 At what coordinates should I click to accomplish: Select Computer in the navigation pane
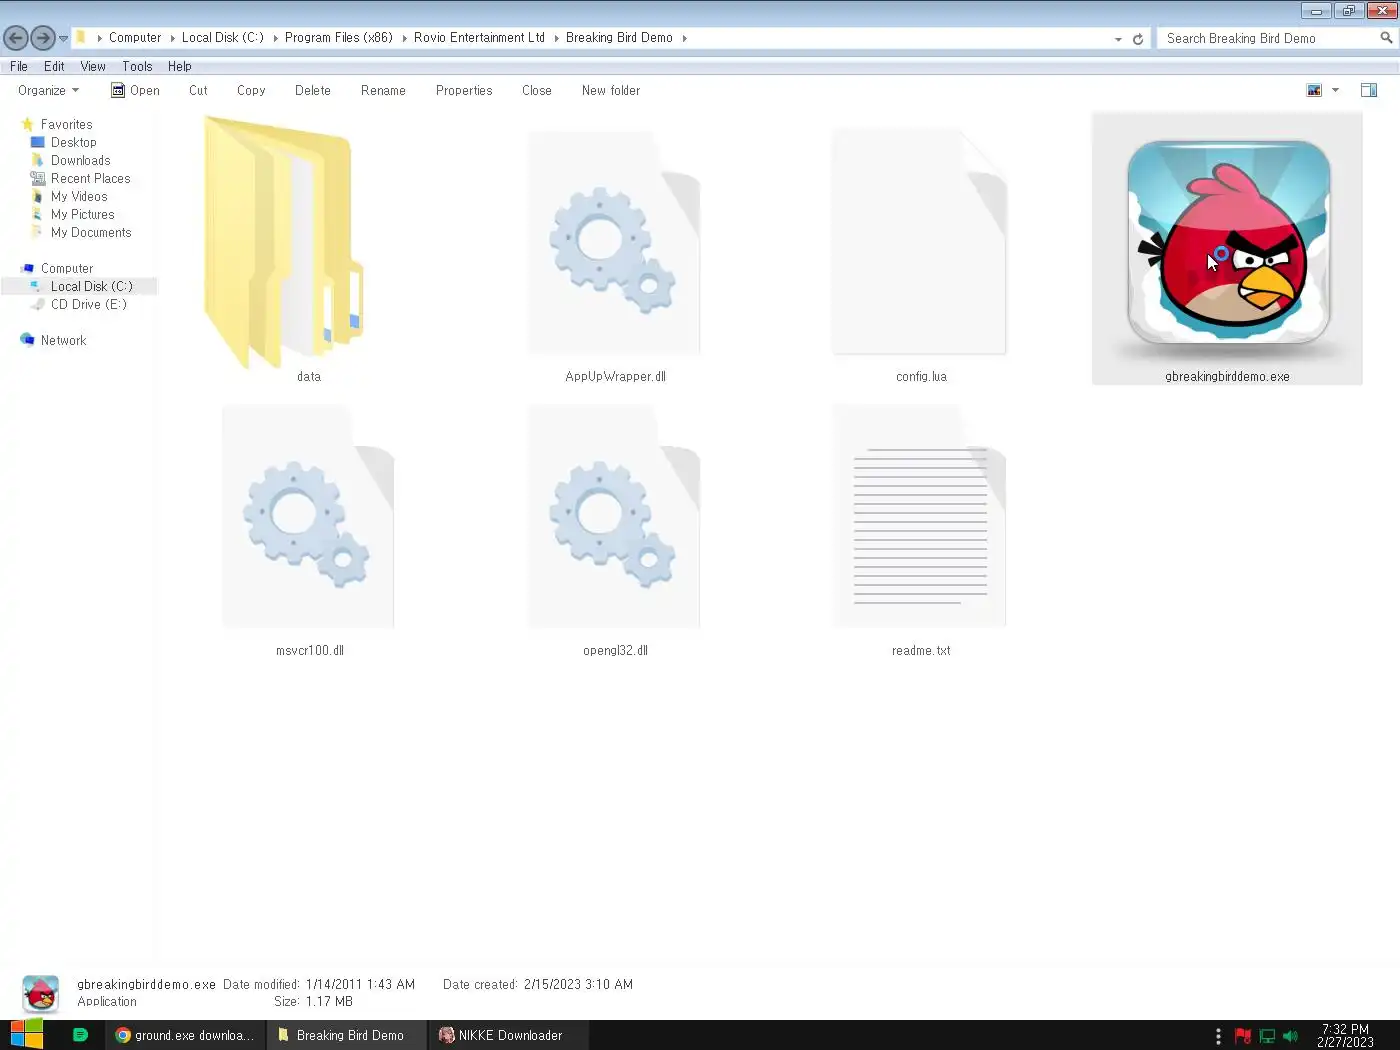click(66, 268)
